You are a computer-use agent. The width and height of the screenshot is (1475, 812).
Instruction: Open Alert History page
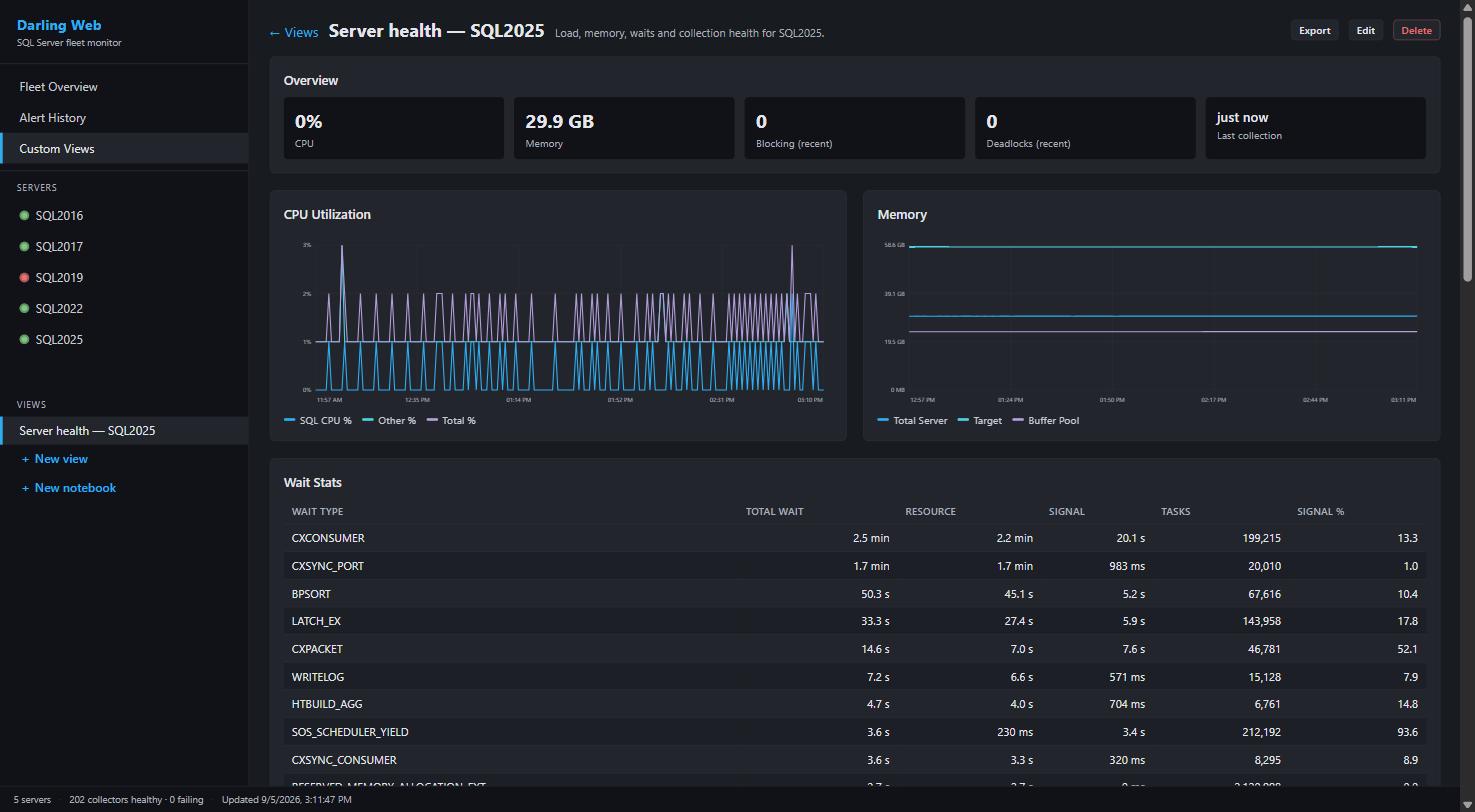[x=124, y=118]
